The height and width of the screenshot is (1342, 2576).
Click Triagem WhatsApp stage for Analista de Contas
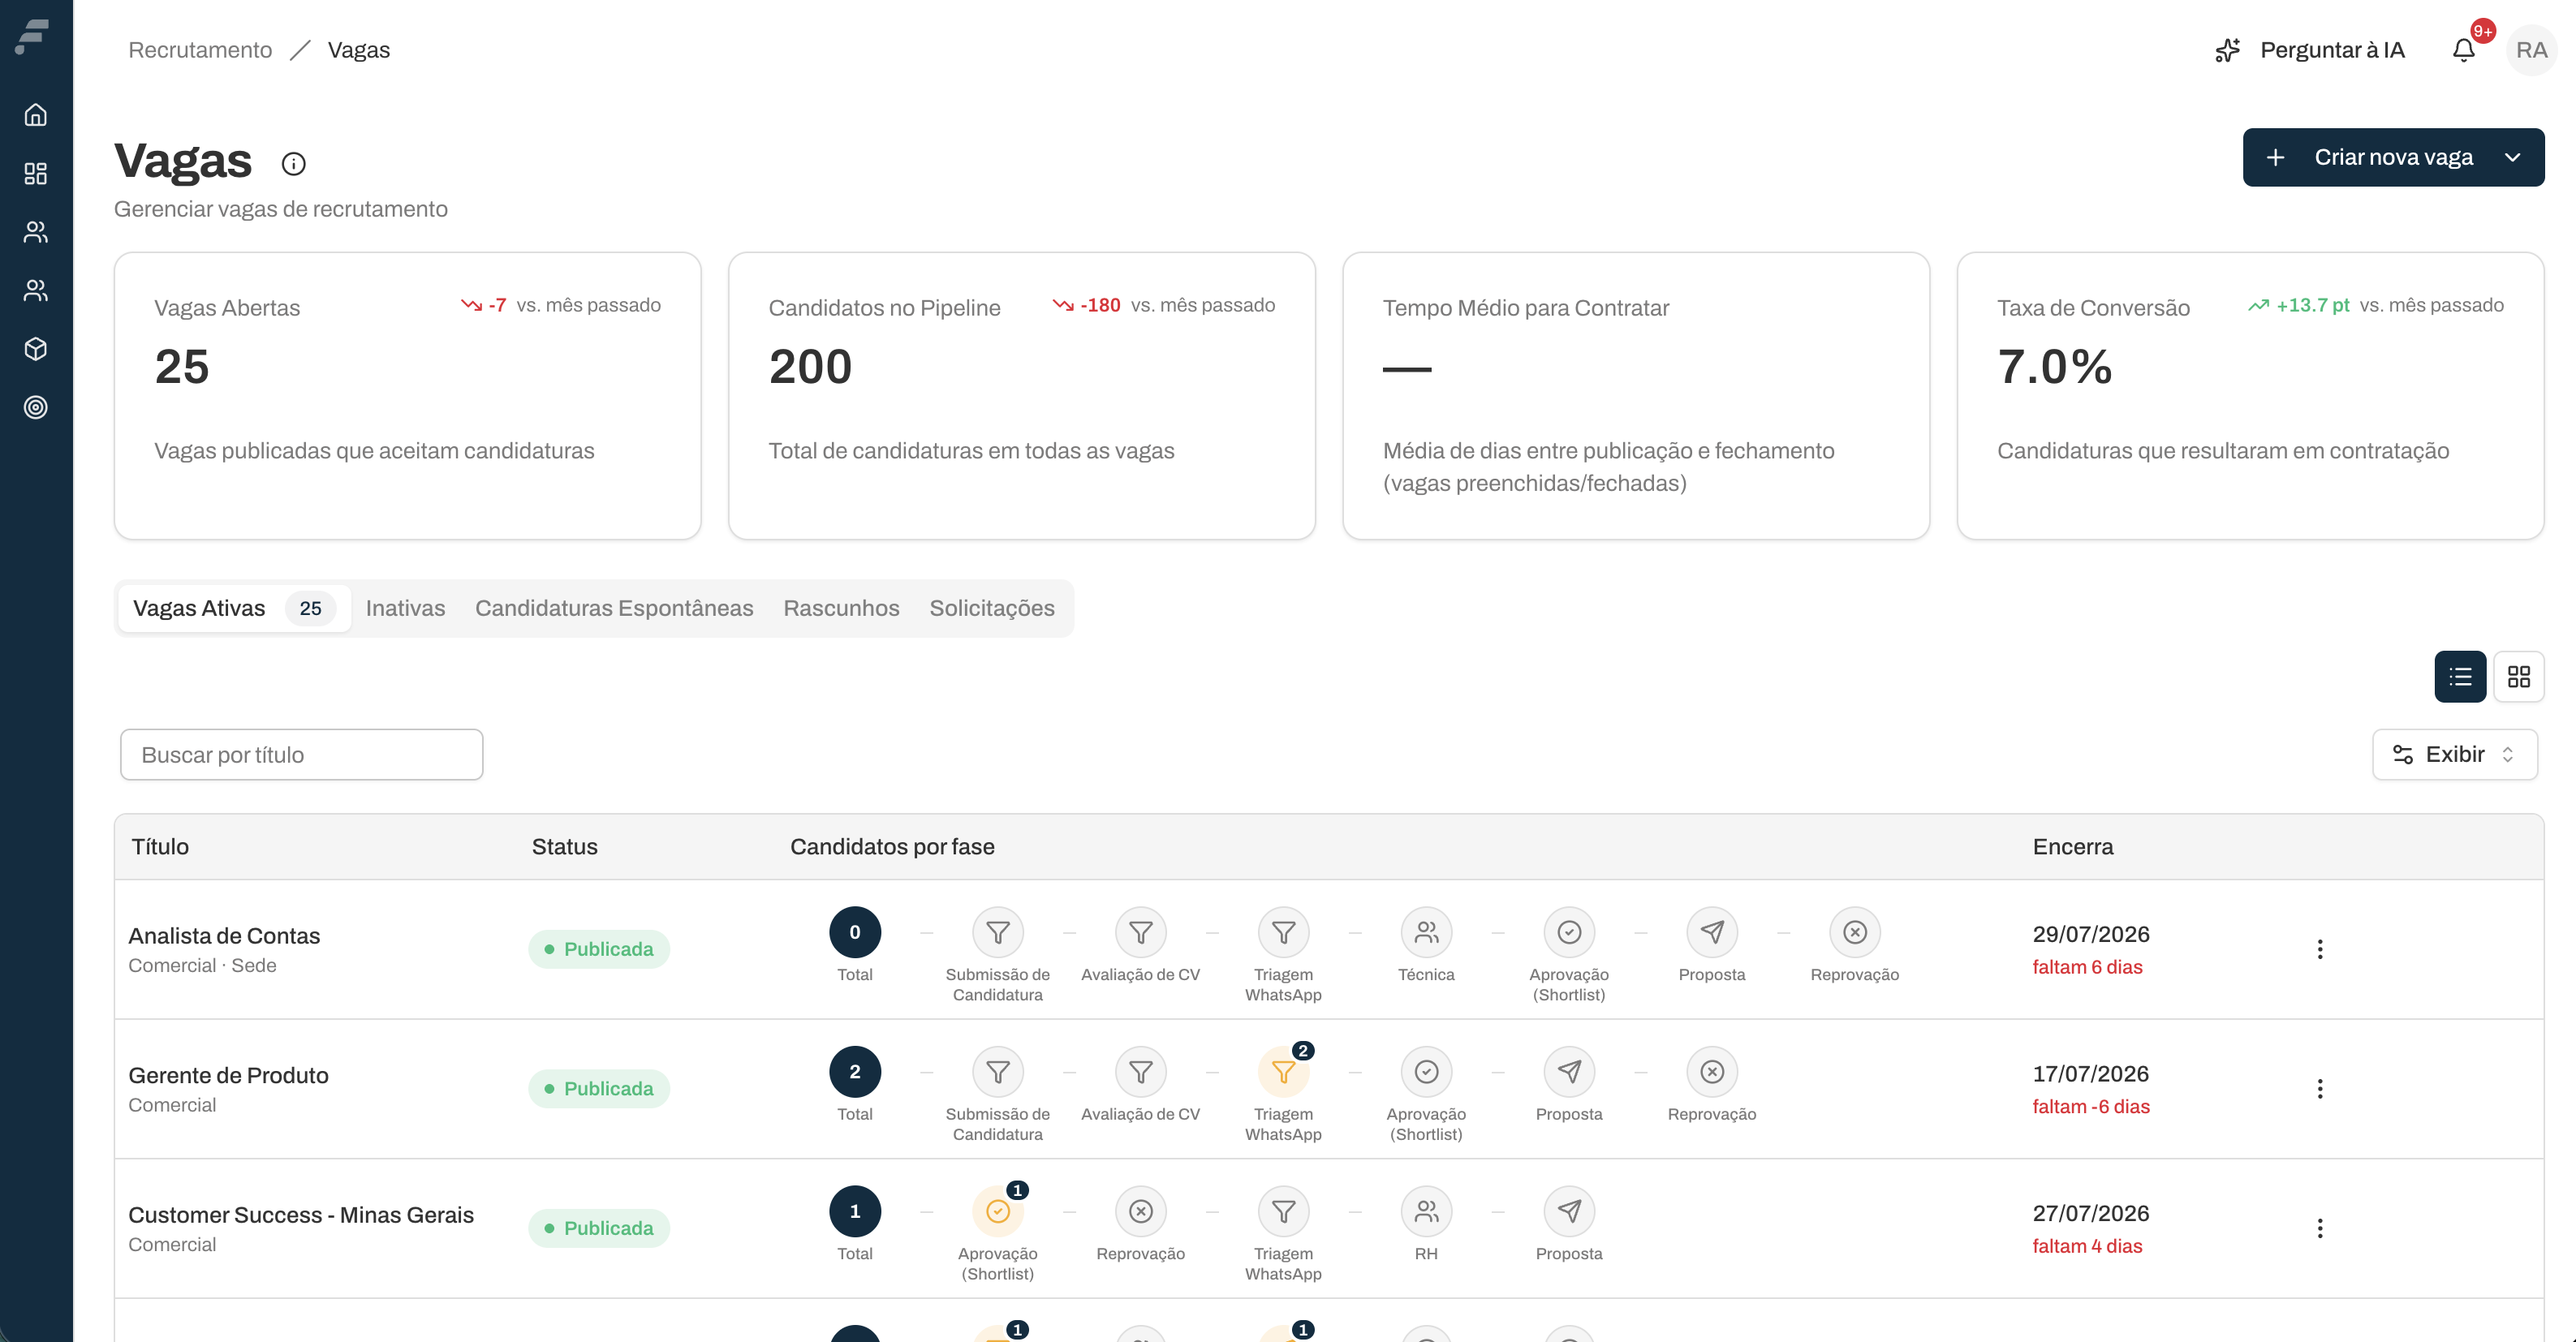click(1284, 932)
